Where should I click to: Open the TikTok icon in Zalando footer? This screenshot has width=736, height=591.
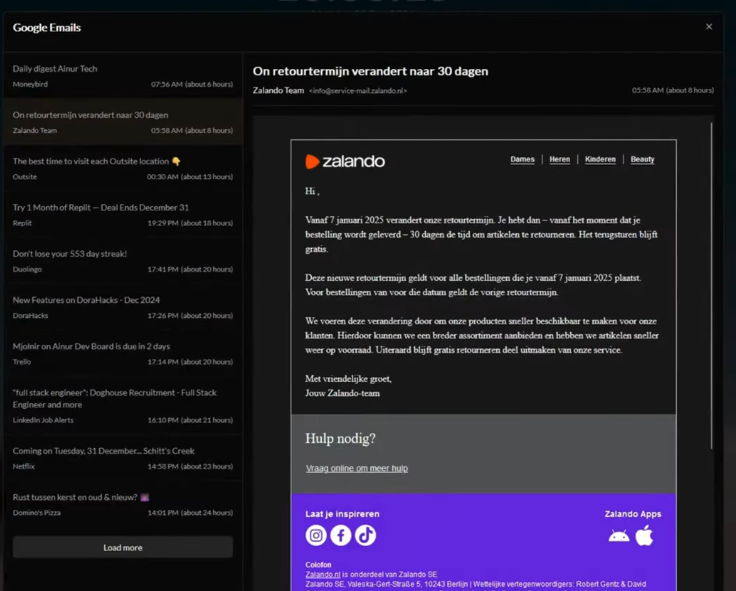[x=366, y=535]
